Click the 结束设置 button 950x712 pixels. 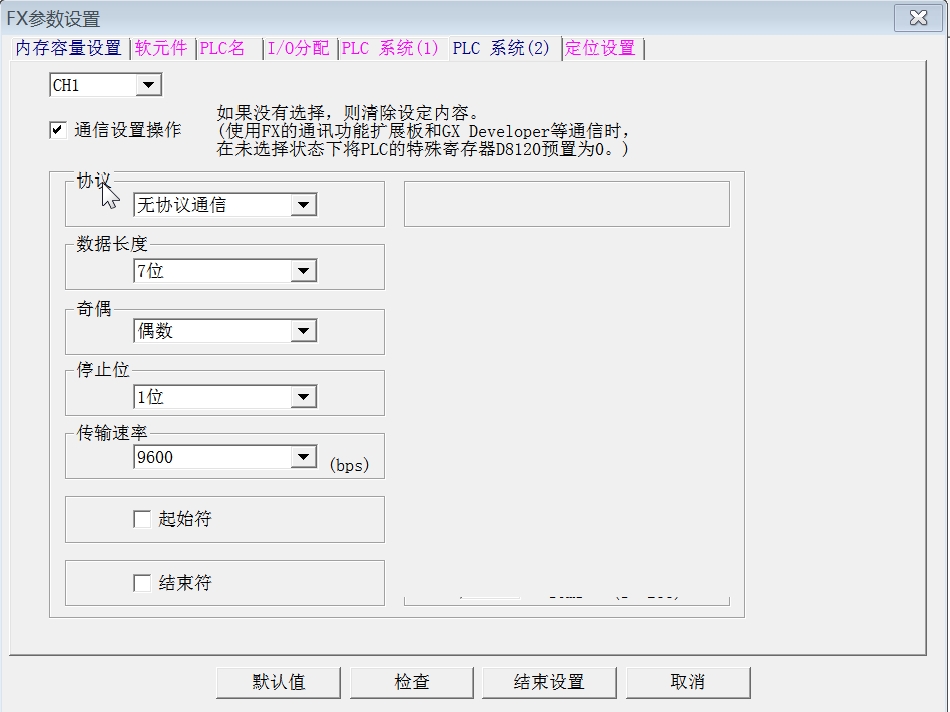[549, 682]
